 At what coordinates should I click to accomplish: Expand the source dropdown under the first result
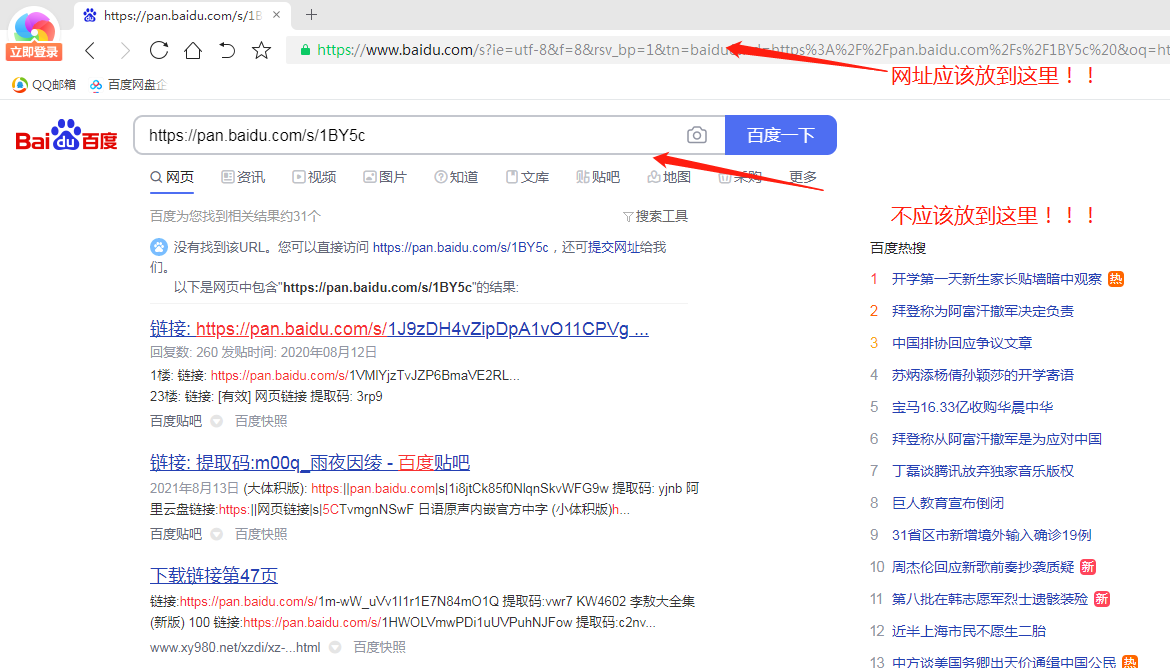click(x=216, y=421)
